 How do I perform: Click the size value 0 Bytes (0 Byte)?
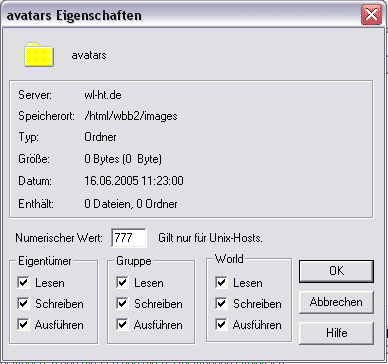[123, 159]
